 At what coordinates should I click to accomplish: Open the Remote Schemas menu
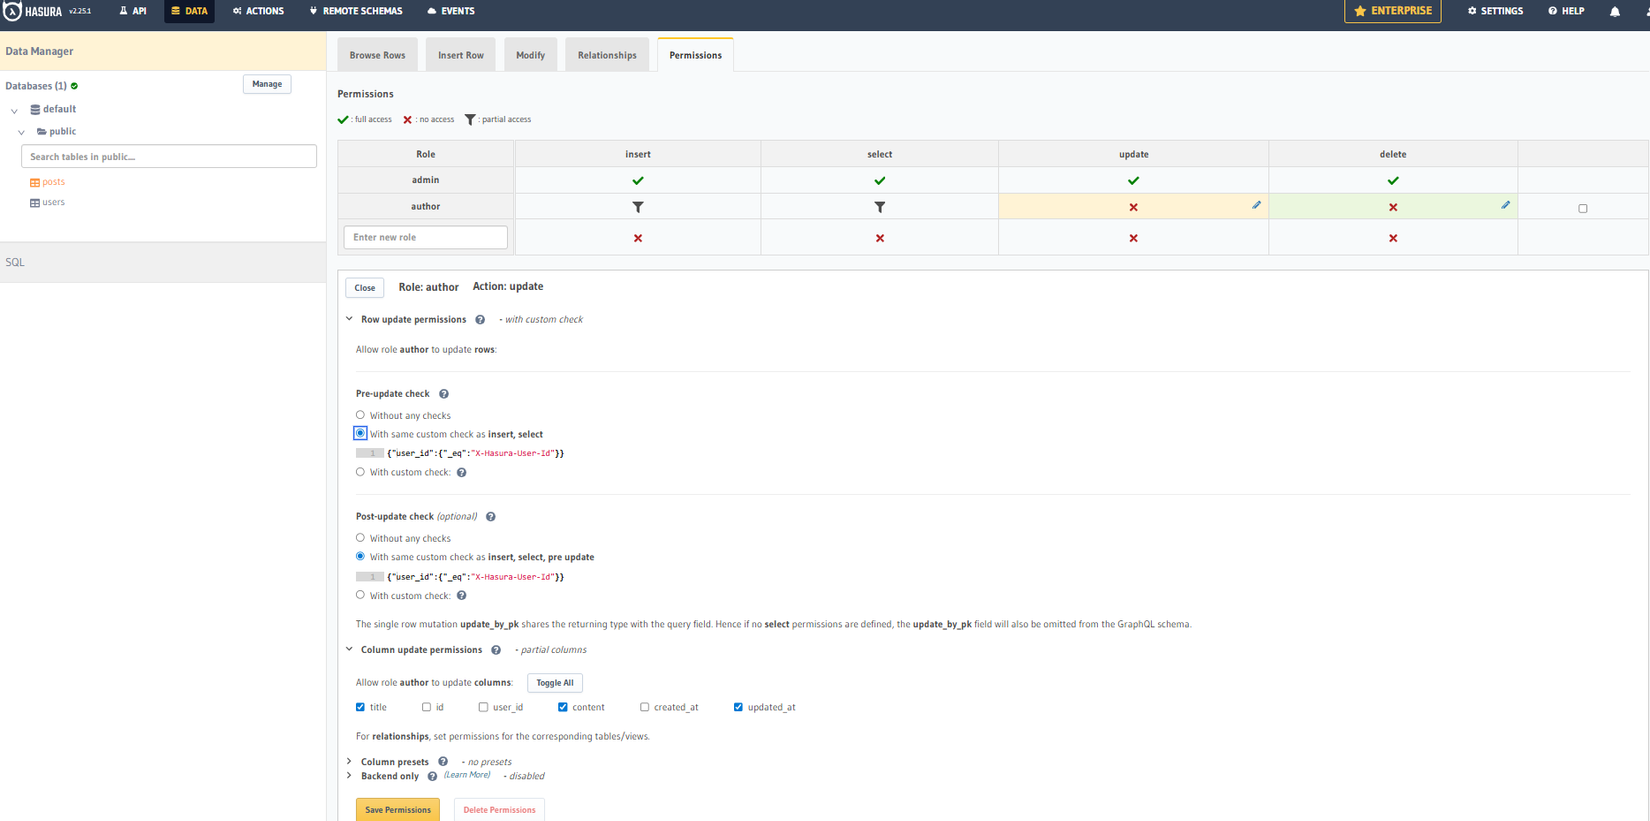pyautogui.click(x=356, y=11)
